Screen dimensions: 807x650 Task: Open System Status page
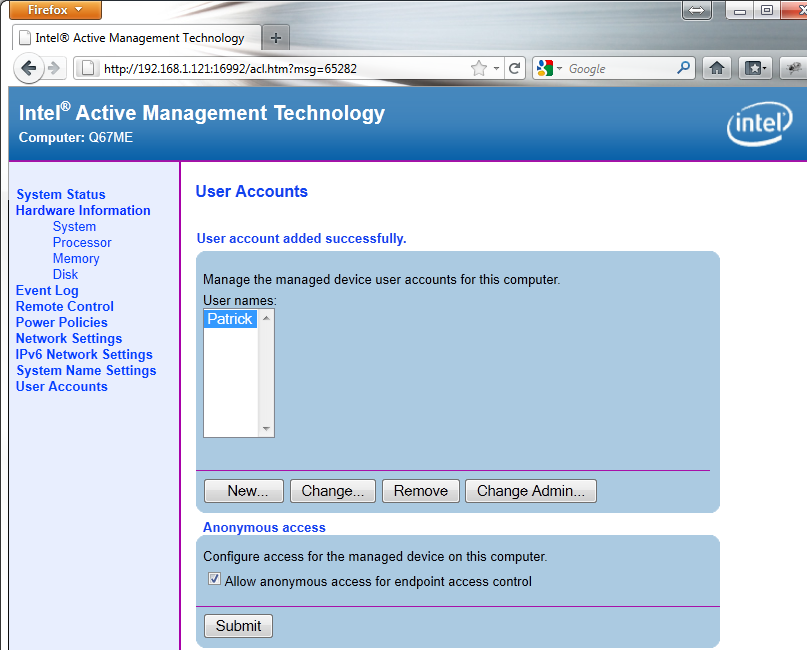pyautogui.click(x=61, y=195)
